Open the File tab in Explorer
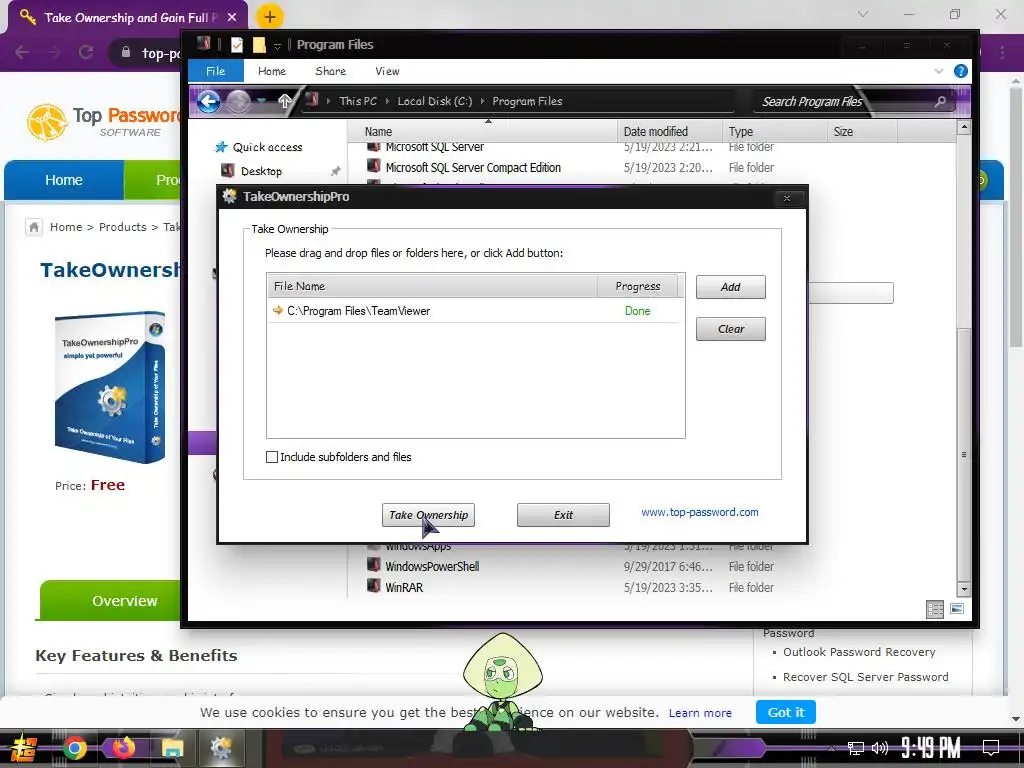 [216, 71]
